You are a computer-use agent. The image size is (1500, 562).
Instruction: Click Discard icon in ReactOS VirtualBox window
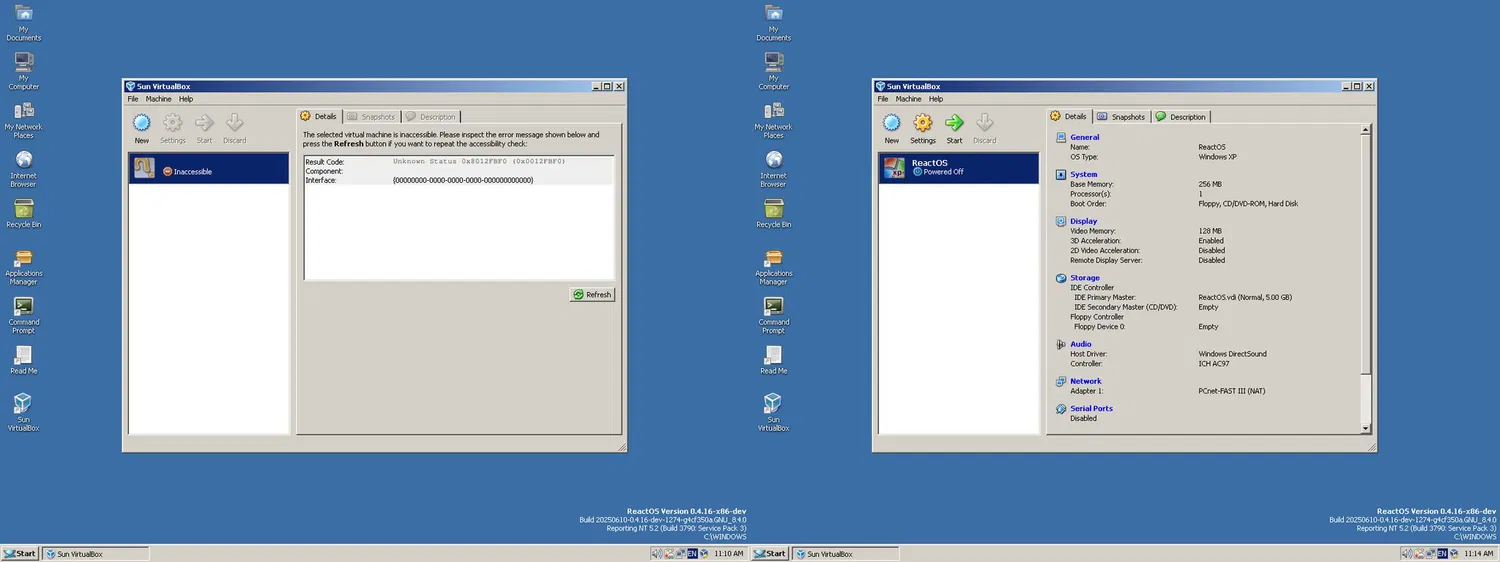[x=985, y=123]
